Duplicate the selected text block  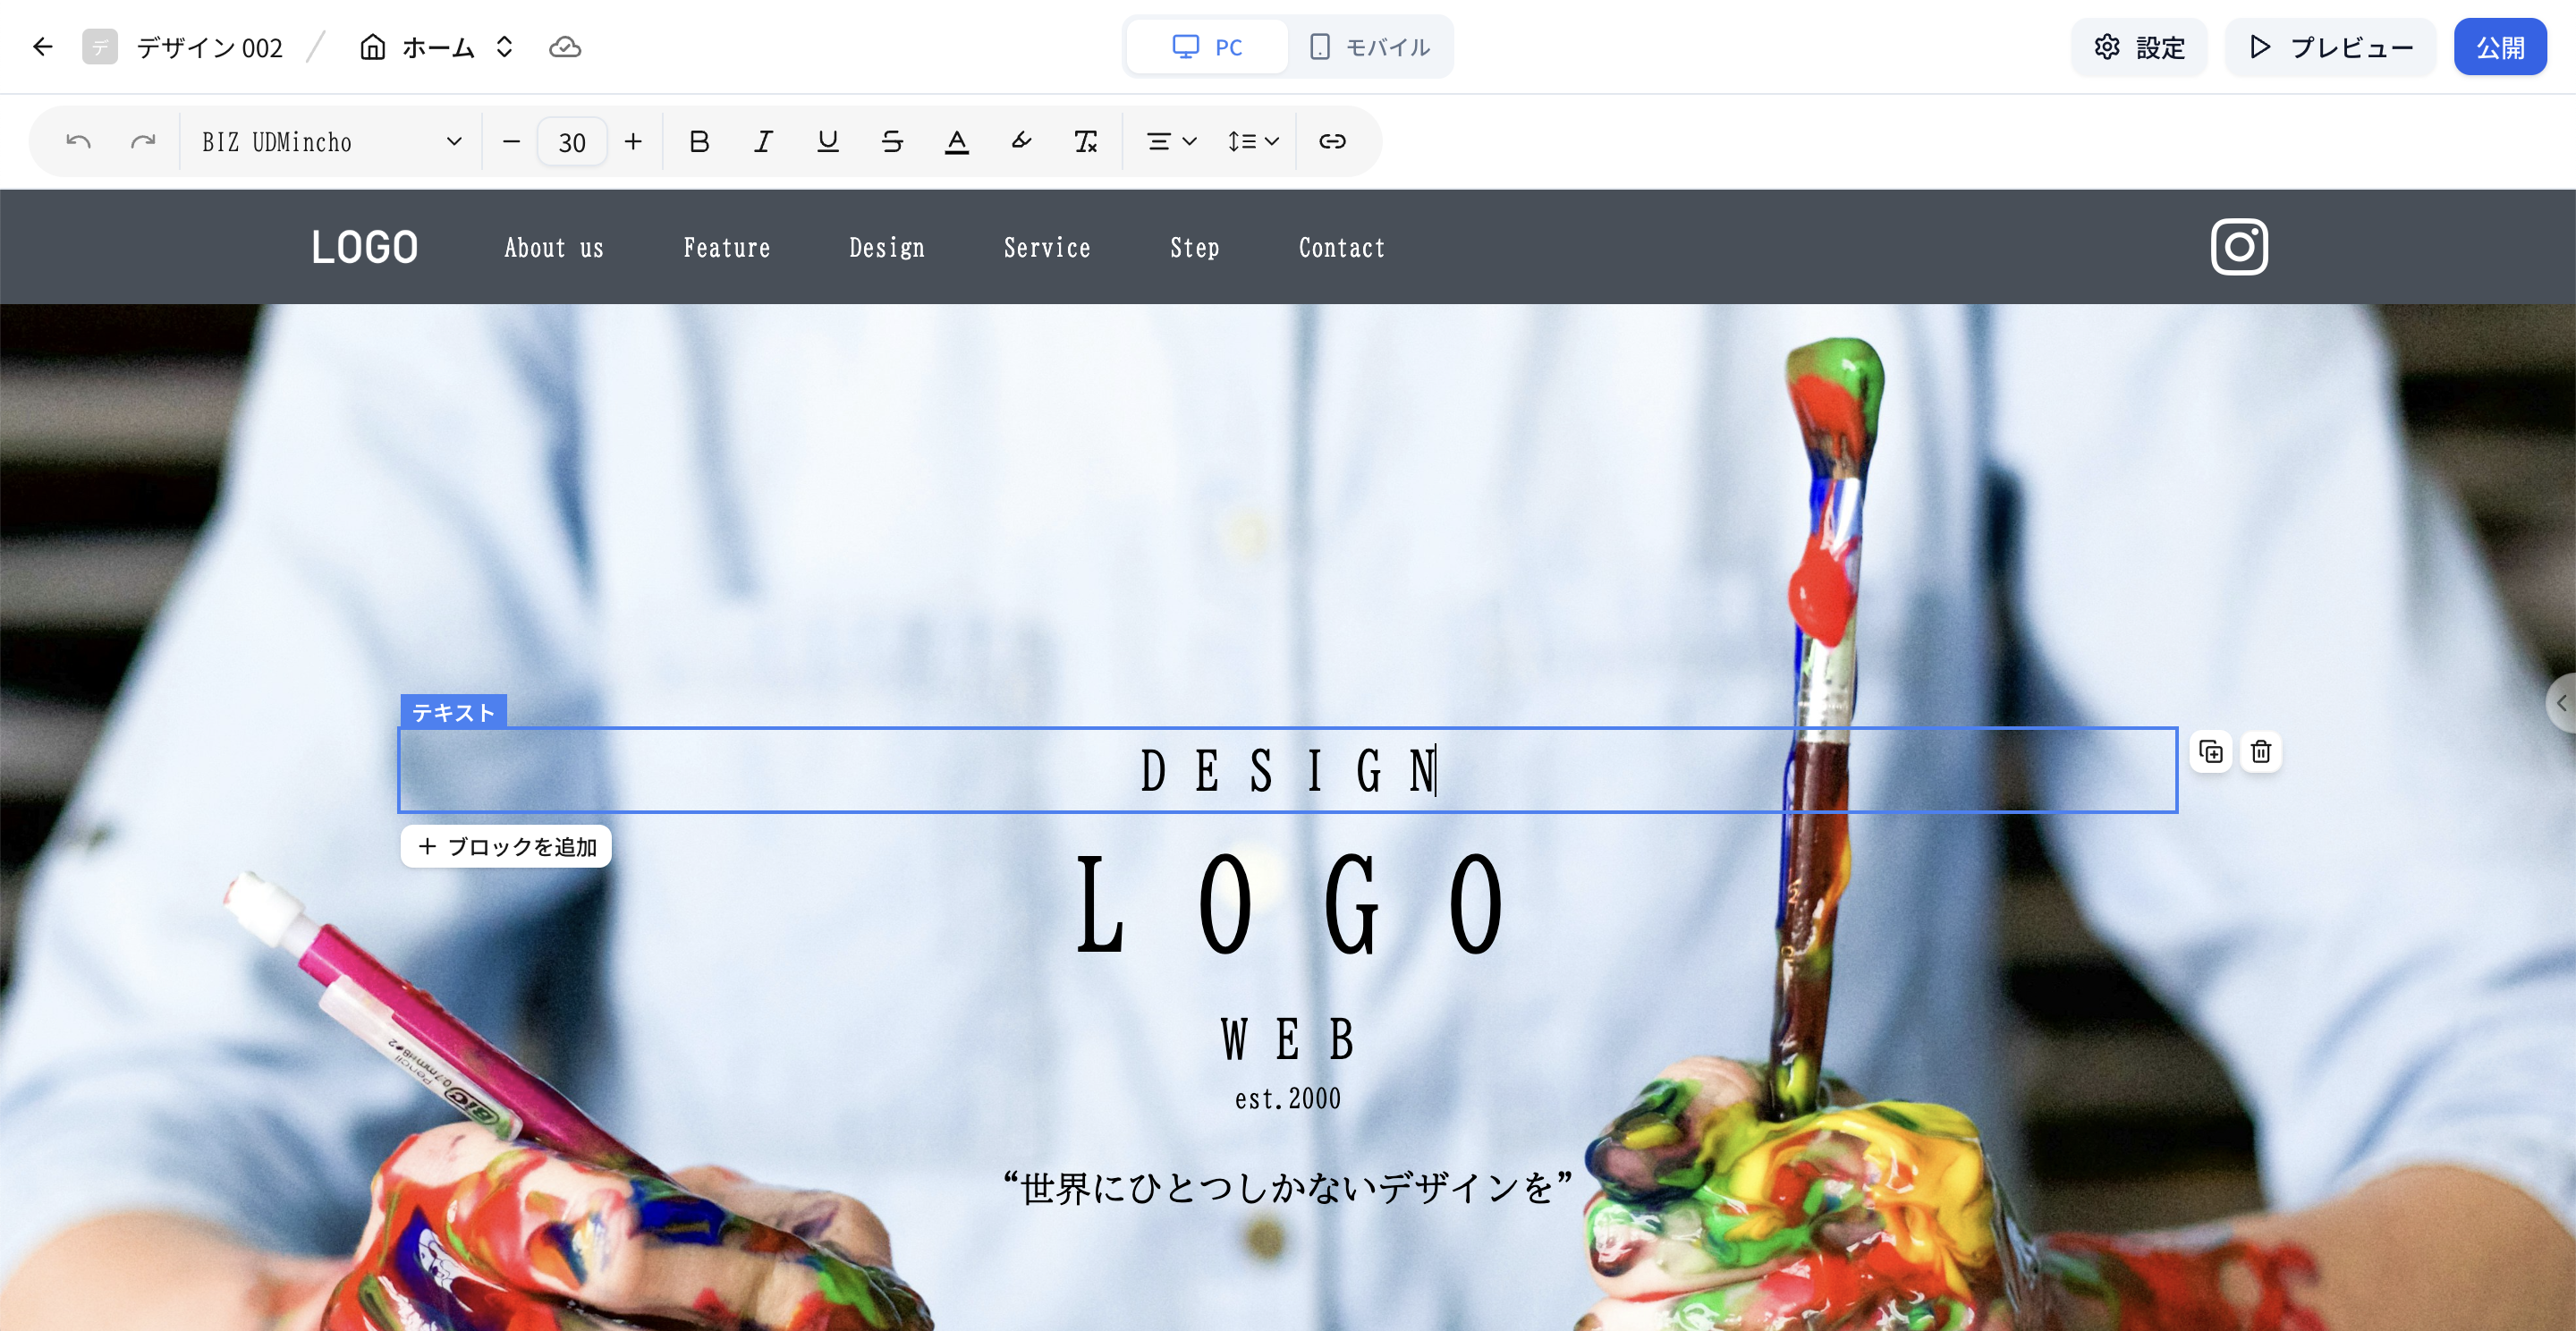click(x=2210, y=751)
